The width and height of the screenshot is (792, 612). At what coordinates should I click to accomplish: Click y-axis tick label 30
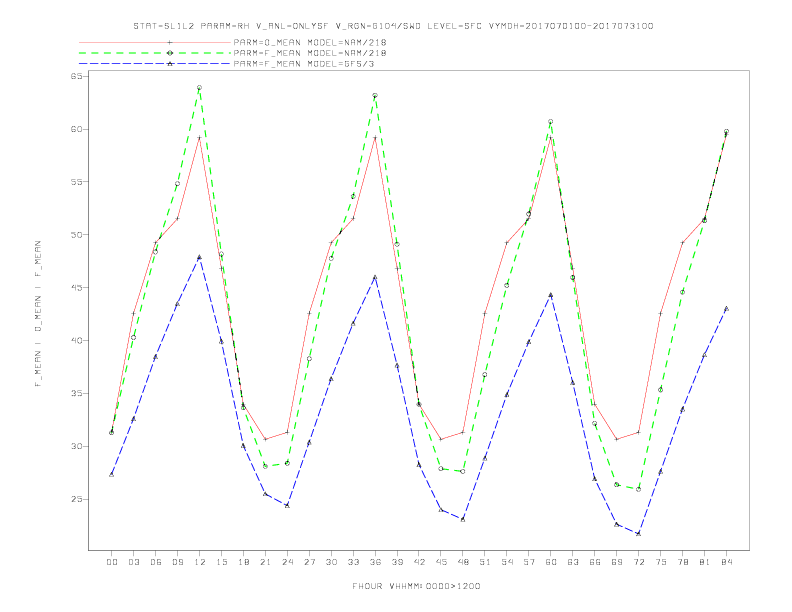click(x=76, y=446)
